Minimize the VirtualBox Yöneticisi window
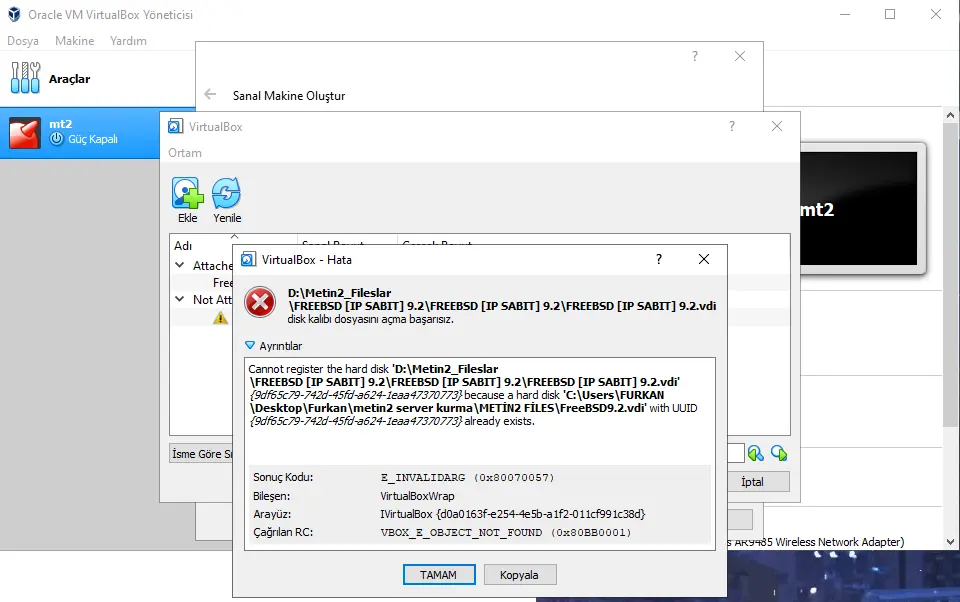The image size is (960, 602). (x=845, y=14)
